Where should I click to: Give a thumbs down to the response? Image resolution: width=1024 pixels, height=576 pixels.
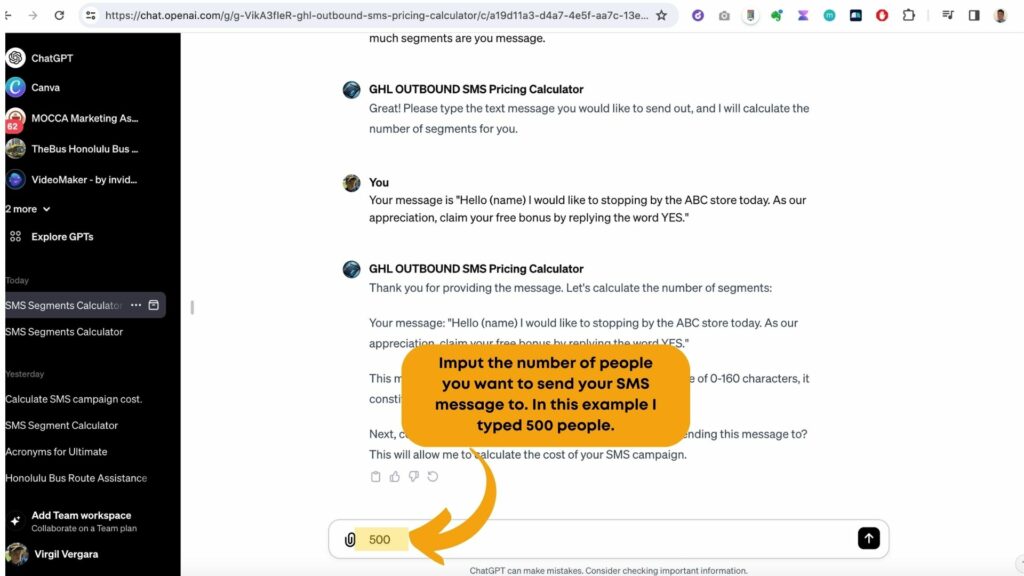413,477
